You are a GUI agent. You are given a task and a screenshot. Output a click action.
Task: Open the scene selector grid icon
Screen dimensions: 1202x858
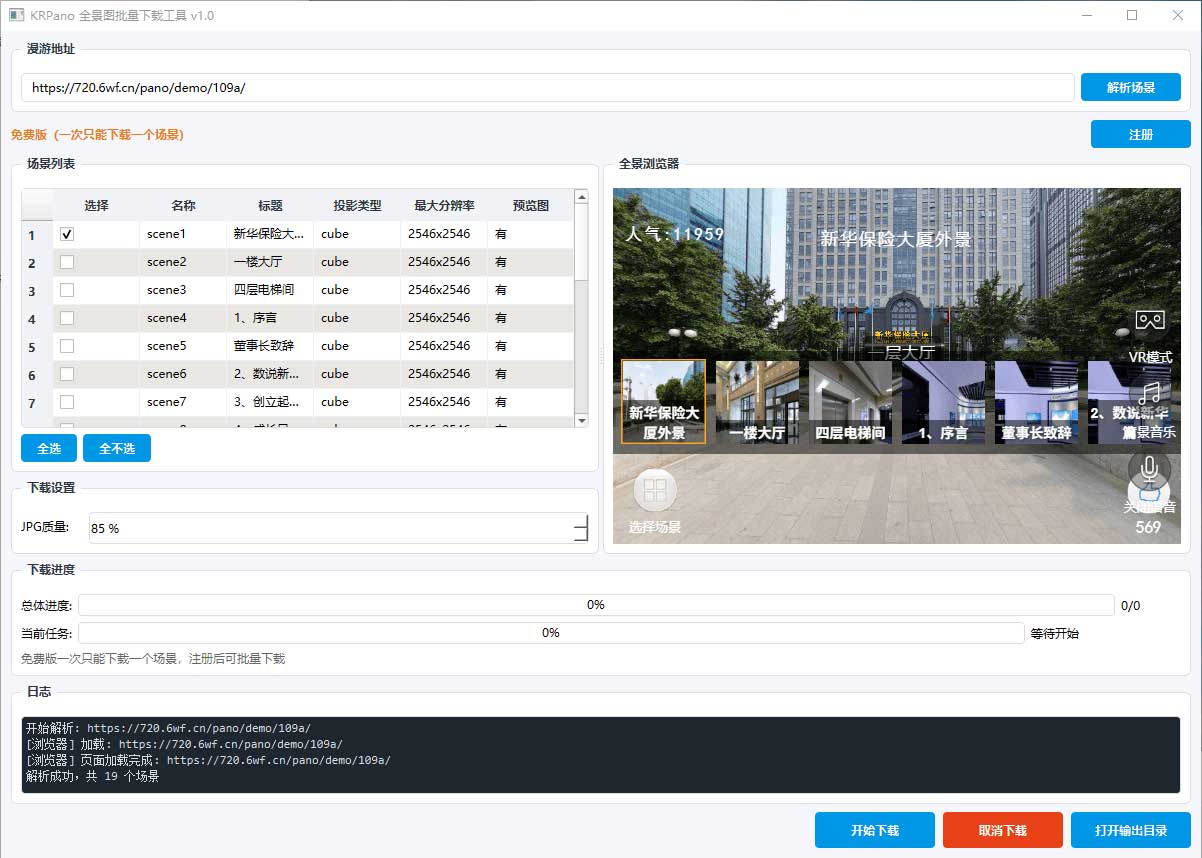[x=655, y=489]
